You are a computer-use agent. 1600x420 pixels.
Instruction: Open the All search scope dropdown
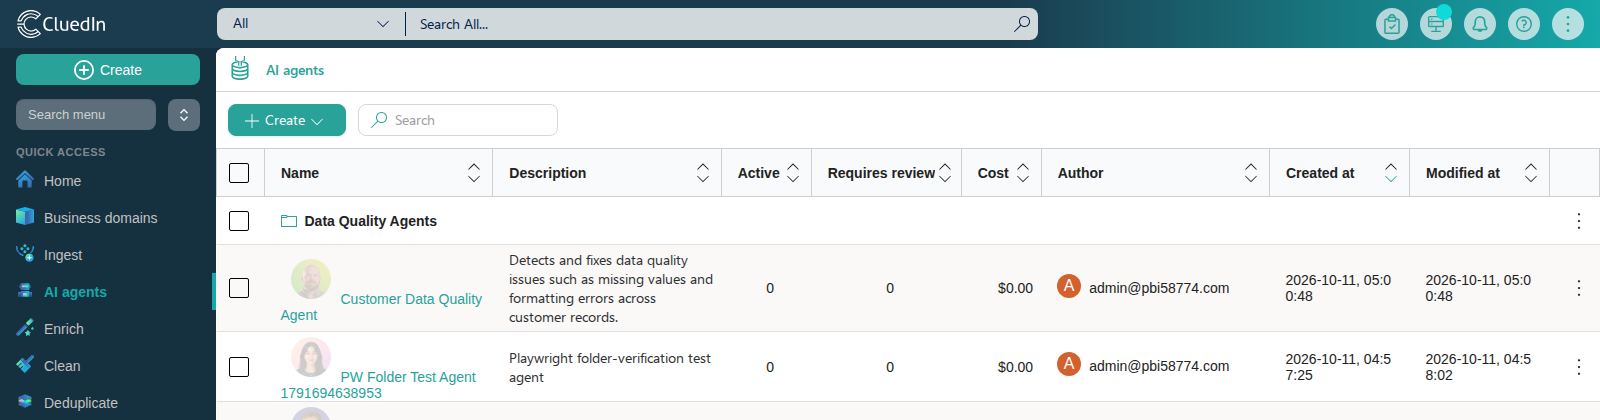point(310,24)
